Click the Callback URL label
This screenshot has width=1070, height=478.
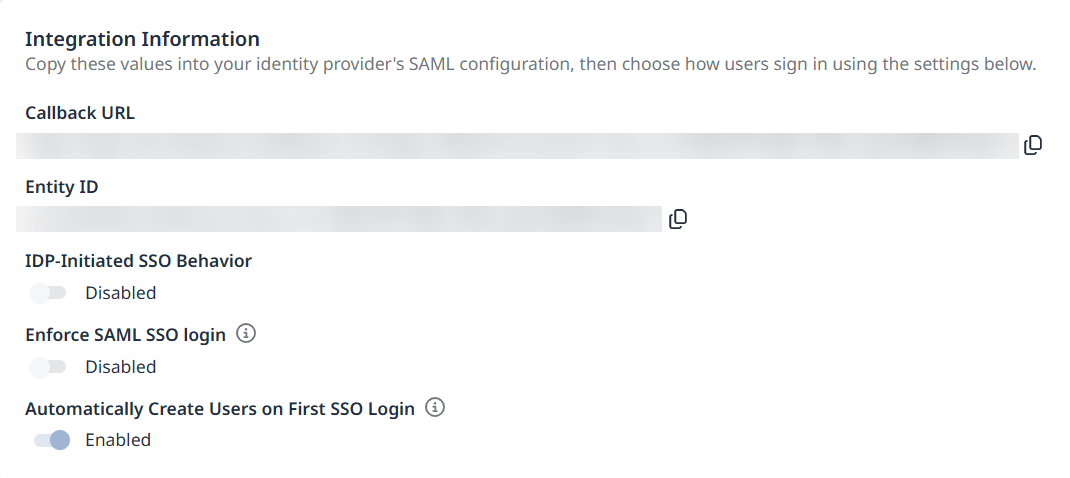[x=80, y=113]
